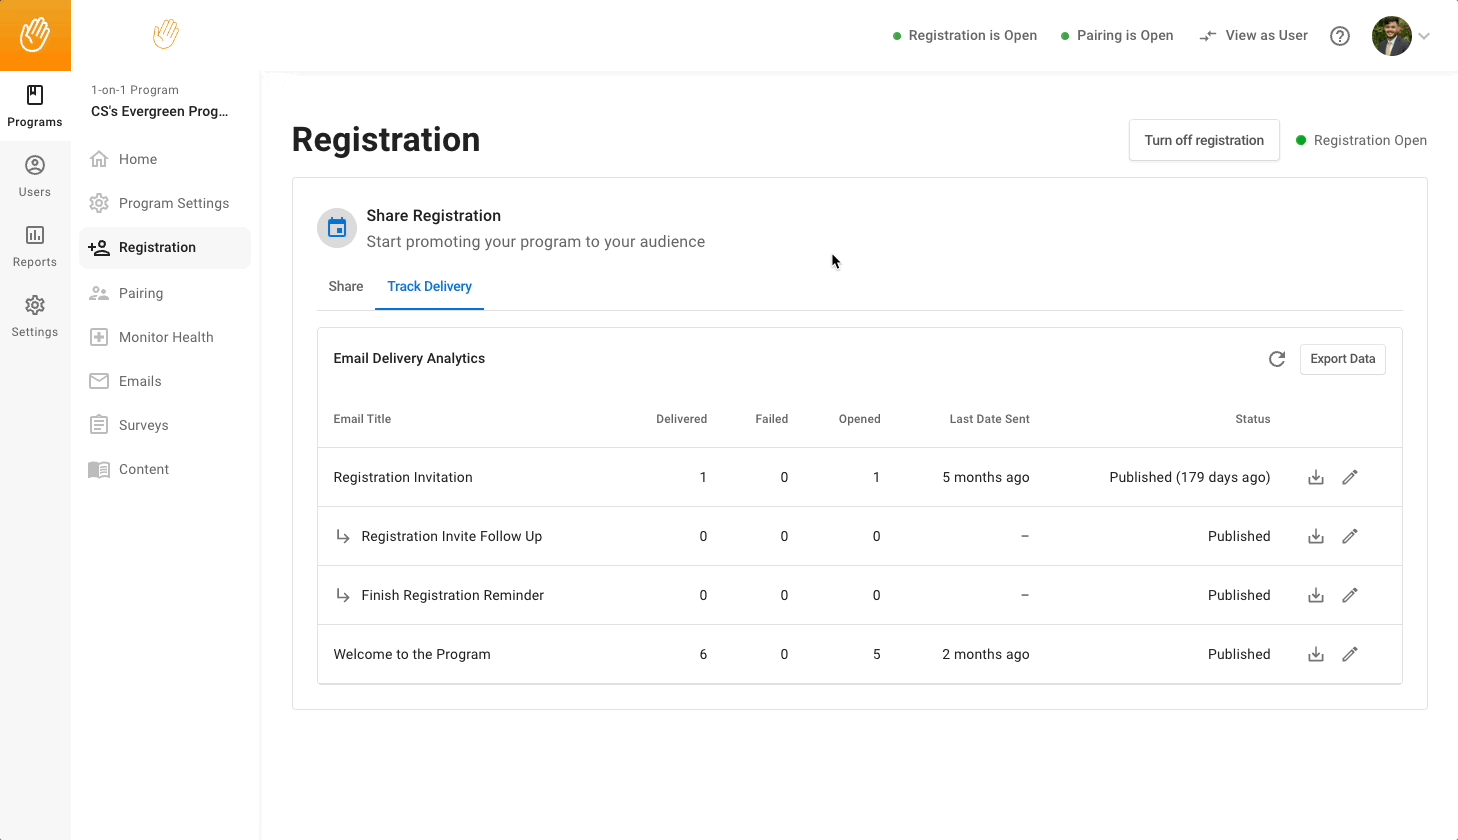Expand the profile menu chevron

(1424, 36)
